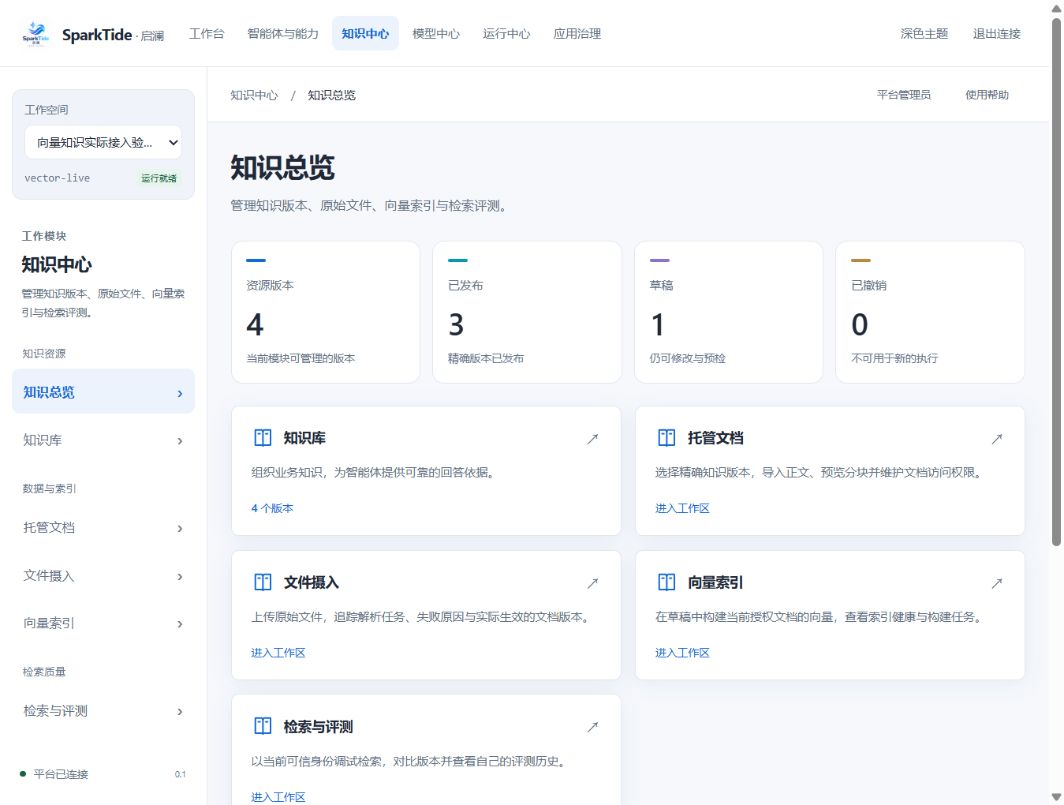Expand 知识库 sidebar chevron

pos(180,441)
